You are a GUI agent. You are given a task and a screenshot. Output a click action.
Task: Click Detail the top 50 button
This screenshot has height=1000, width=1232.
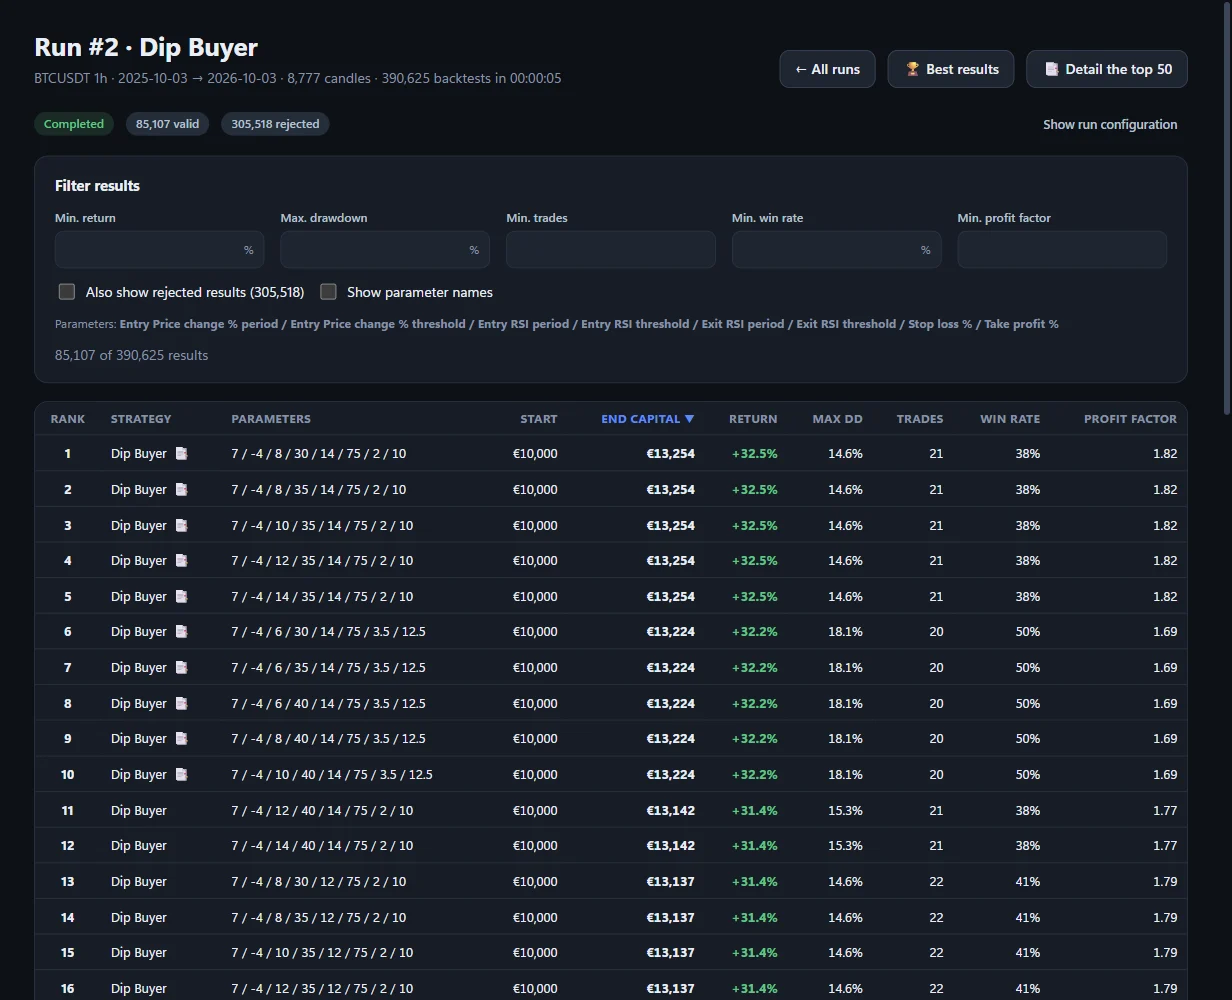coord(1107,69)
